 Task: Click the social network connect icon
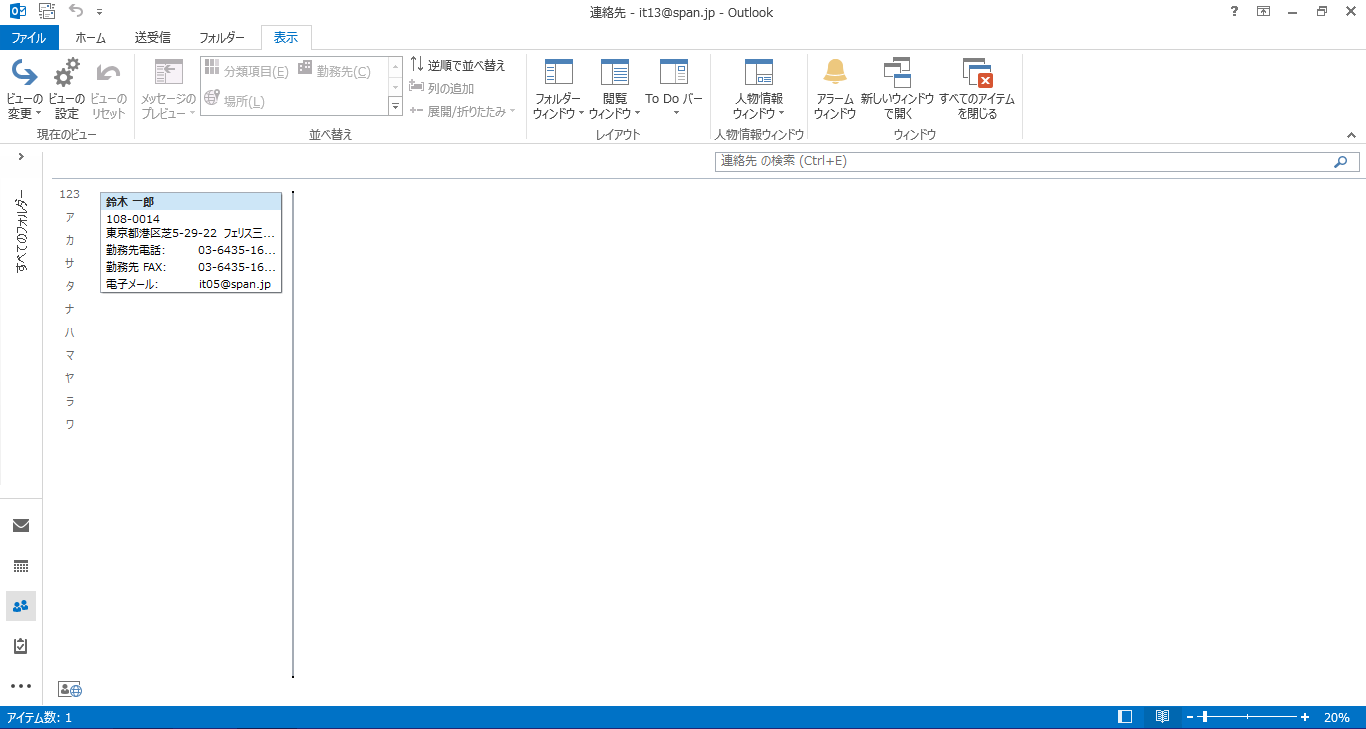[70, 689]
